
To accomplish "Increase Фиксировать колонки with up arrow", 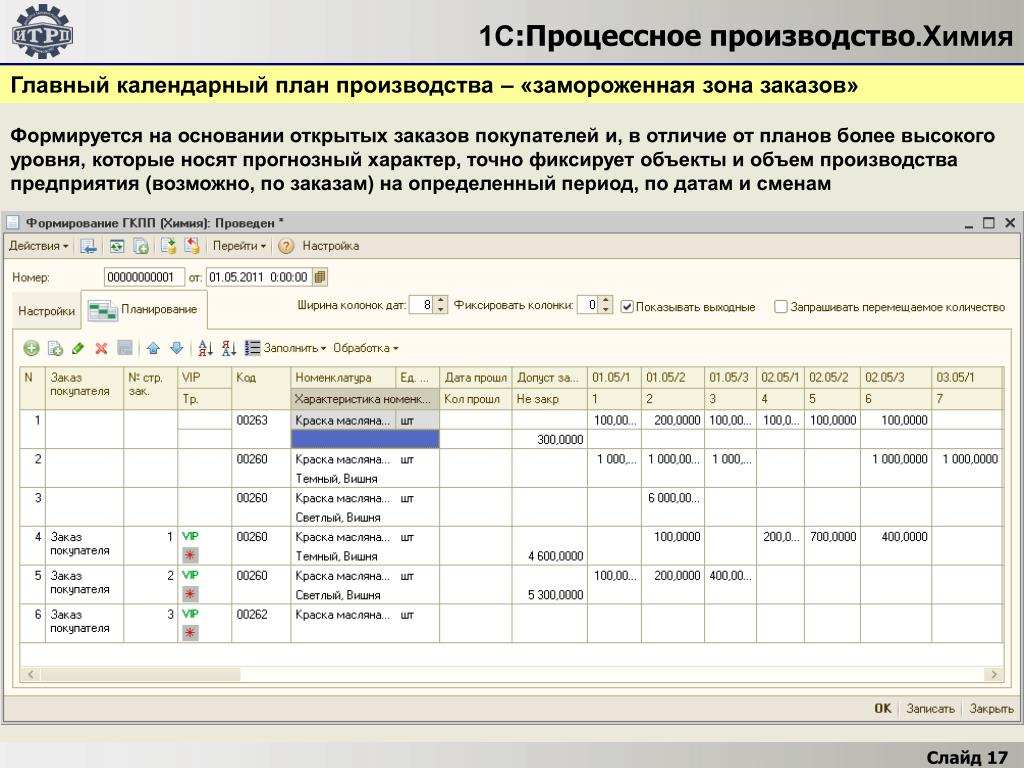I will coord(606,300).
